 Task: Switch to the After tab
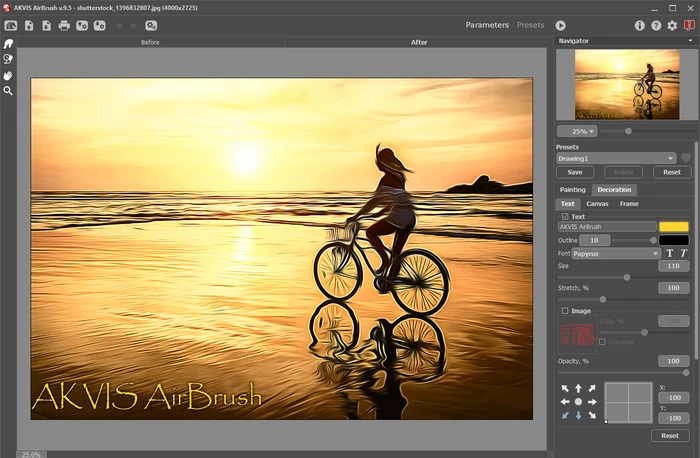pos(419,42)
